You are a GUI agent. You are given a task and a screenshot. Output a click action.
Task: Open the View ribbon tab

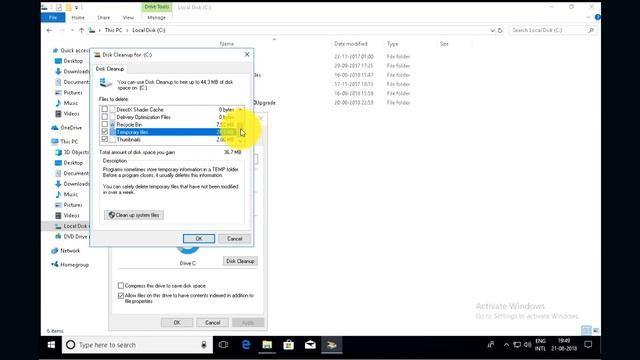(x=128, y=18)
